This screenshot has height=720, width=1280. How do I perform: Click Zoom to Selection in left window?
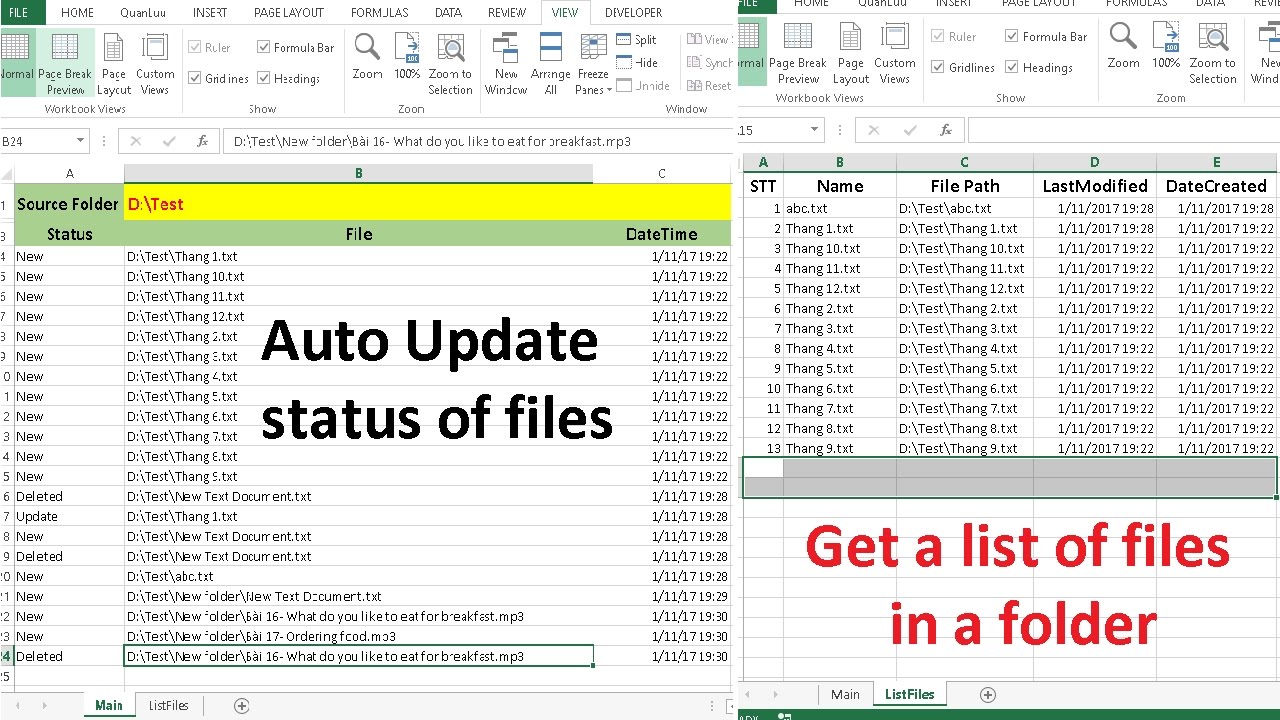pos(450,64)
